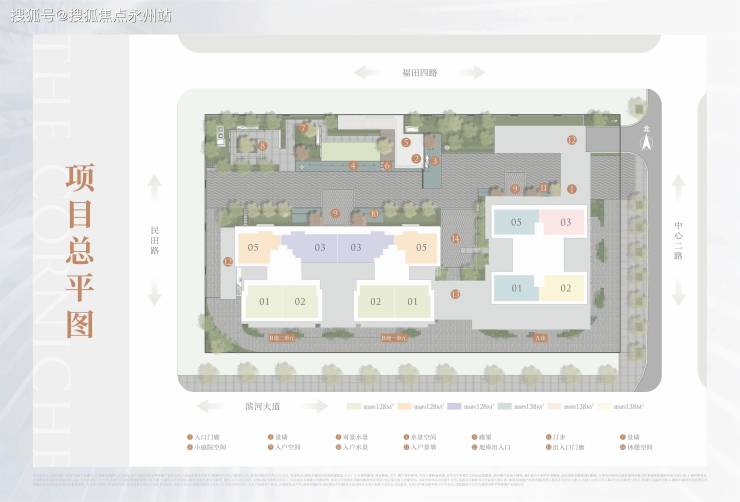The height and width of the screenshot is (502, 740).
Task: Select marker 9 north of building A
Action: [x=515, y=189]
